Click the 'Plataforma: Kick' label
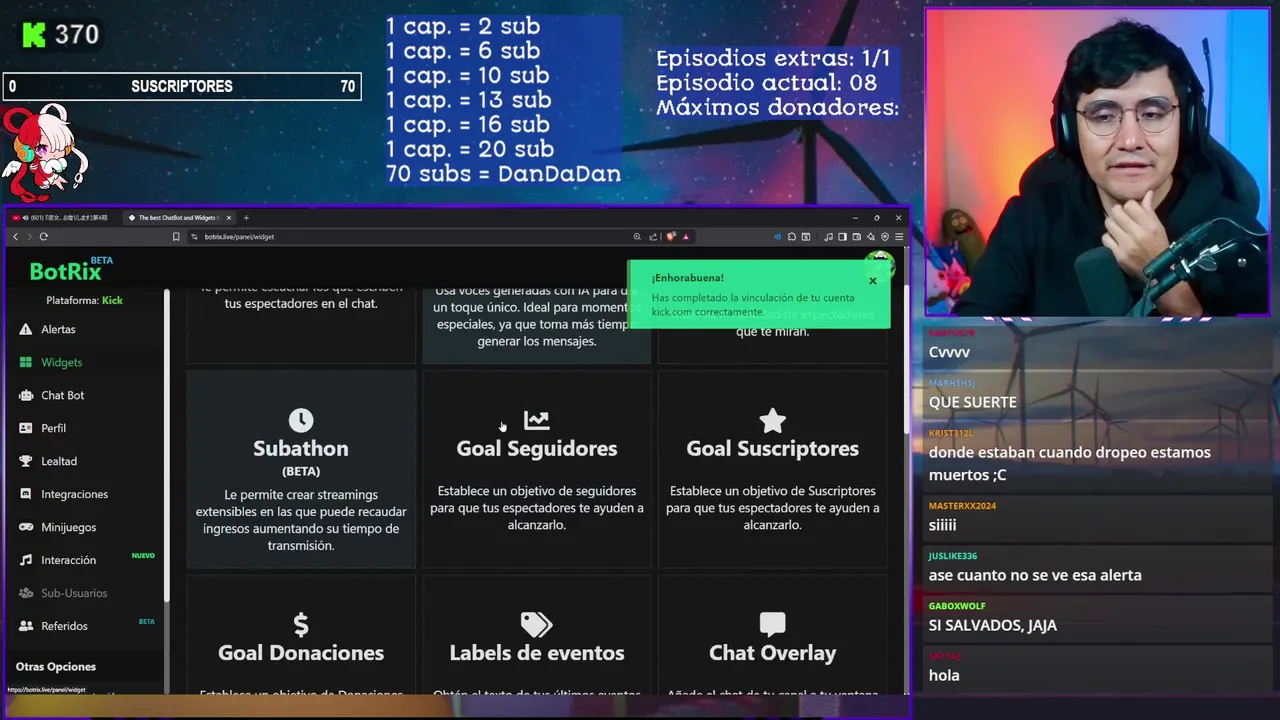This screenshot has height=720, width=1280. click(x=84, y=300)
